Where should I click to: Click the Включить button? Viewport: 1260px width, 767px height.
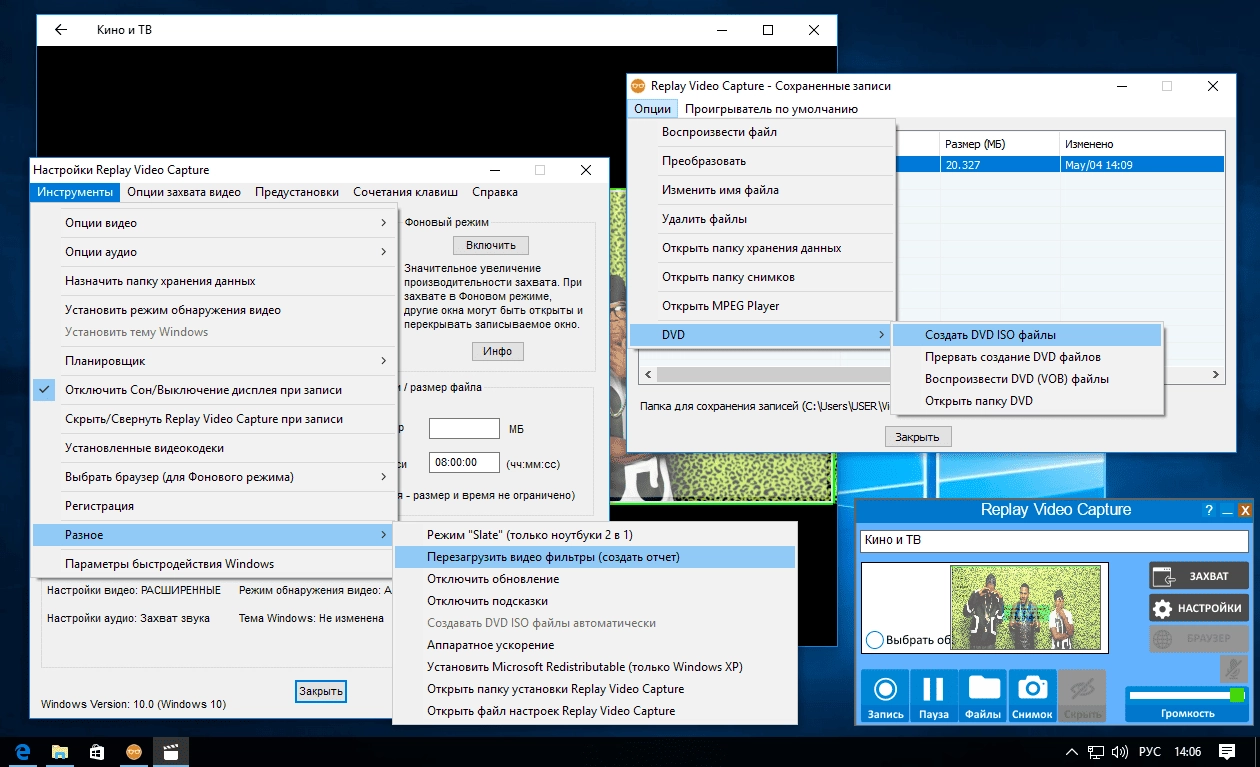[491, 245]
